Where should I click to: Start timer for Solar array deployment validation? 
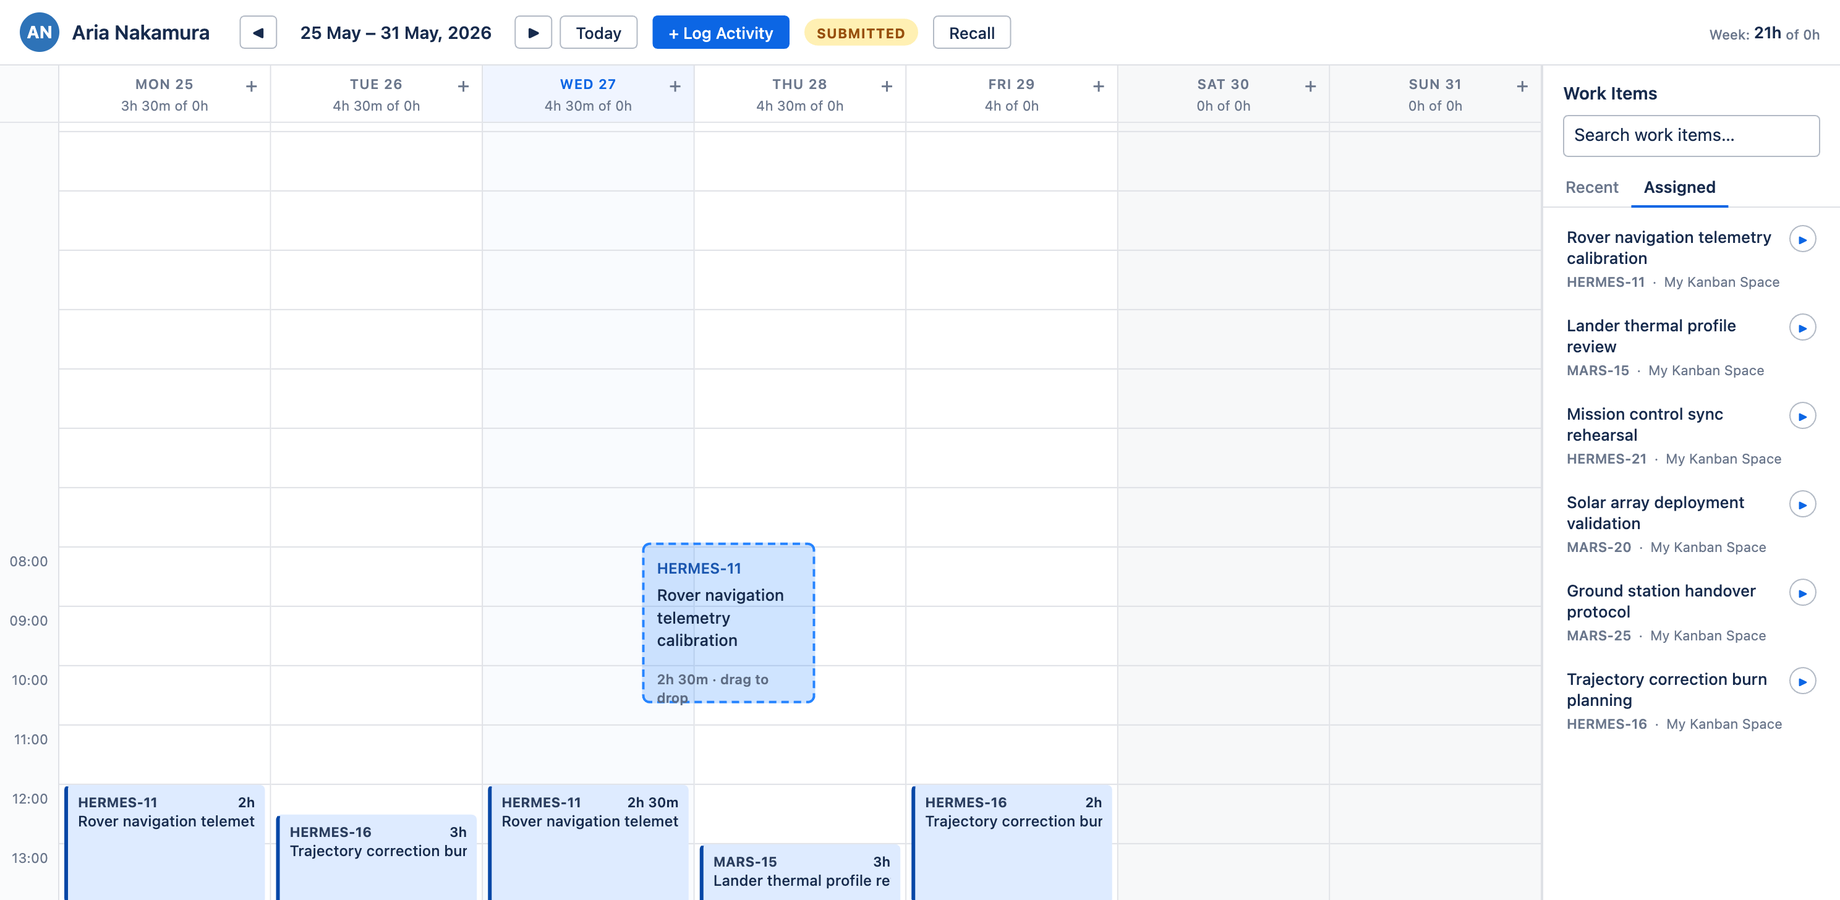pyautogui.click(x=1802, y=504)
